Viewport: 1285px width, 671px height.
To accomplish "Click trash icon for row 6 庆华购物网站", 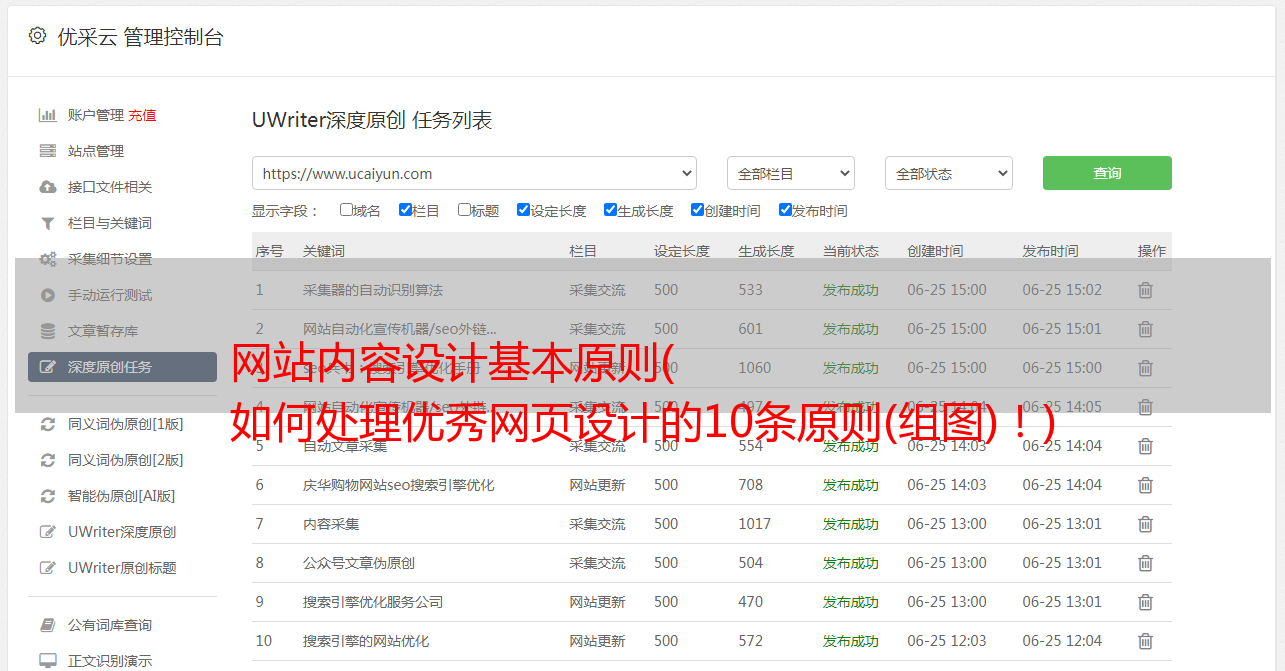I will click(x=1145, y=485).
